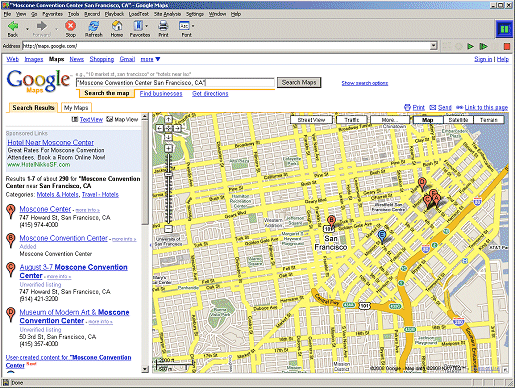Screen dimensions: 515x388
Task: Open the Back button history dropdown arrow
Action: tap(27, 28)
